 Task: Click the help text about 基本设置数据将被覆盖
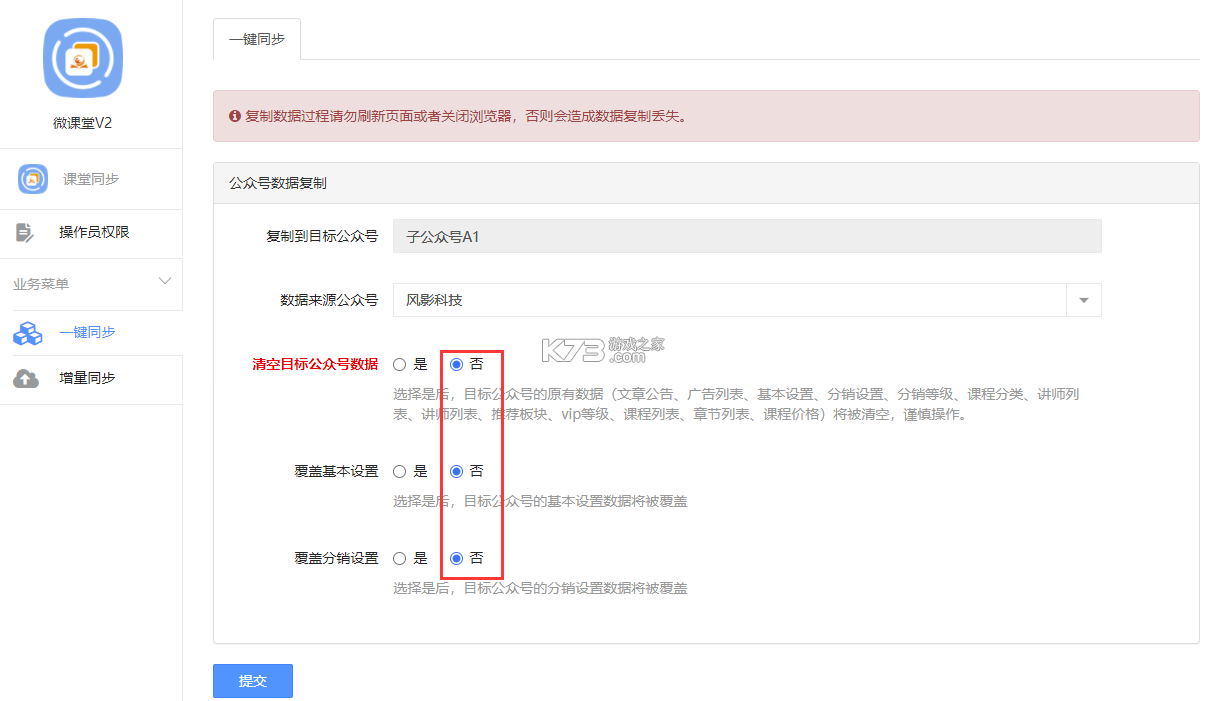point(540,501)
